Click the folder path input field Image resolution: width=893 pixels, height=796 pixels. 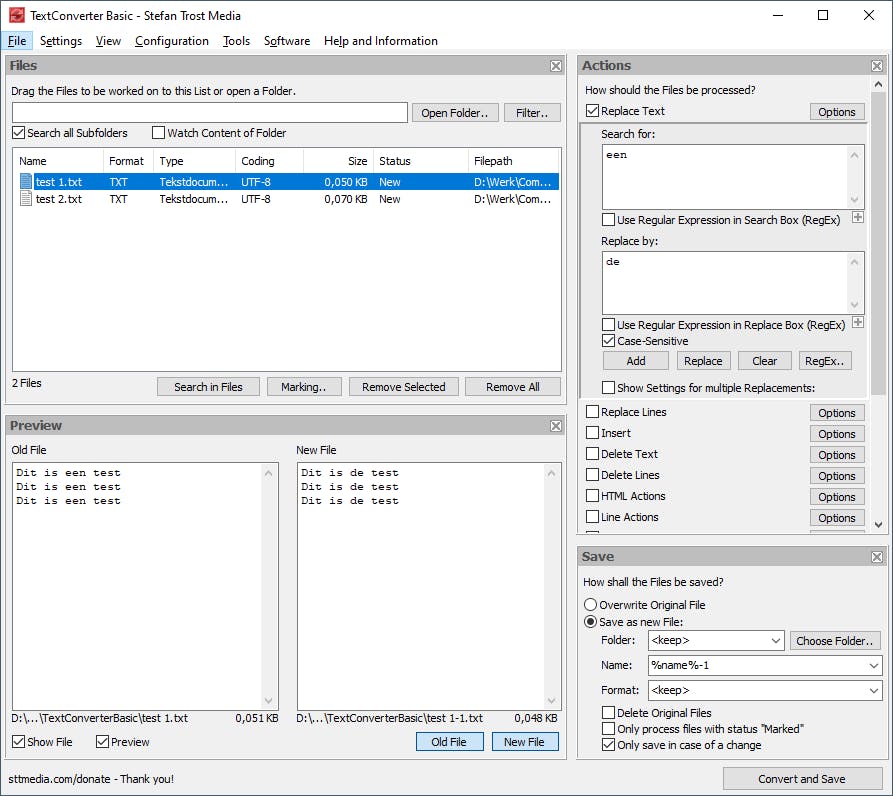point(210,113)
